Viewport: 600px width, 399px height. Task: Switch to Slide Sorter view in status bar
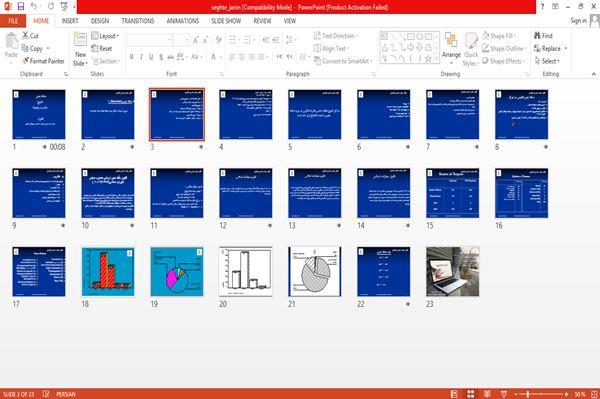tap(471, 394)
